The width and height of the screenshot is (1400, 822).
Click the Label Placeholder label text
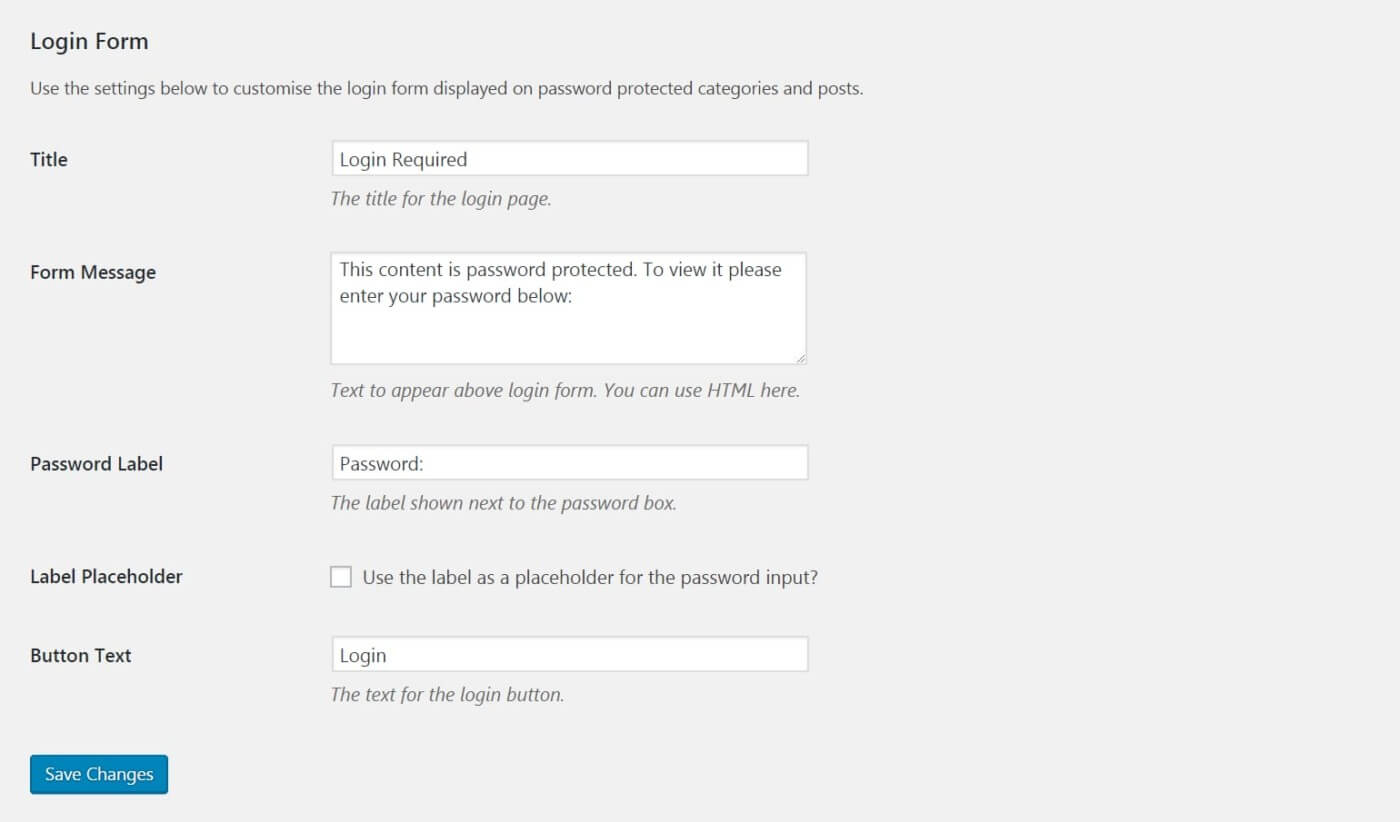click(106, 576)
